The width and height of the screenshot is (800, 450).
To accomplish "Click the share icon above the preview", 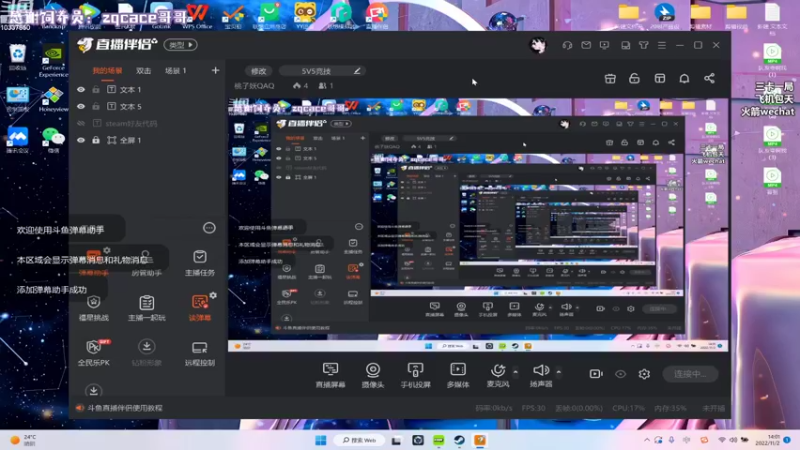I will pyautogui.click(x=709, y=79).
